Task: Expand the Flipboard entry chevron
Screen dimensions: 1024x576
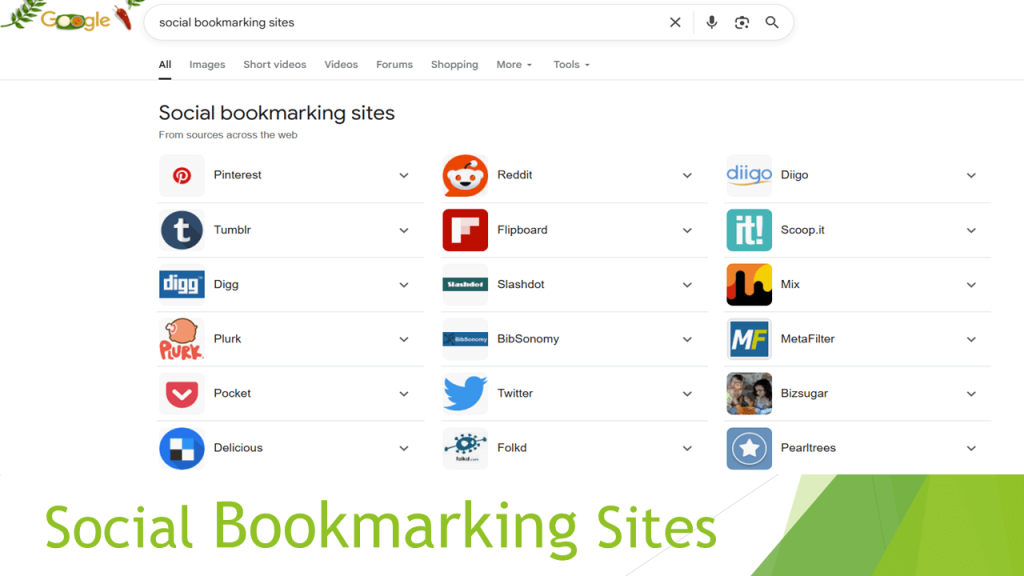Action: 687,231
